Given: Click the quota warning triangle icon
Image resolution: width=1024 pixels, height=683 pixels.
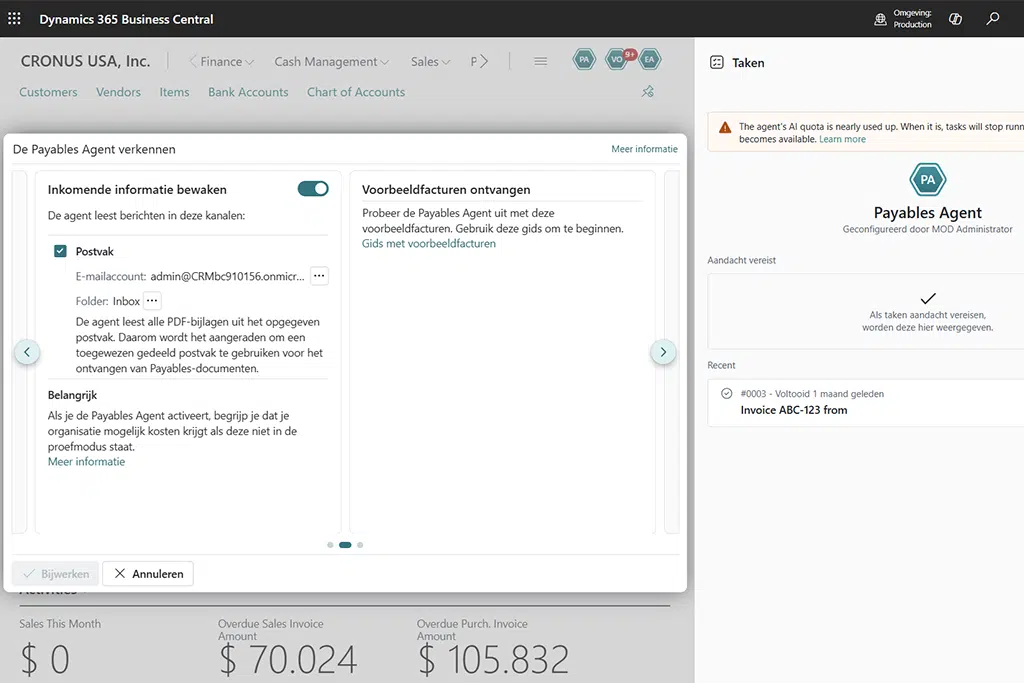Looking at the screenshot, I should pos(725,127).
